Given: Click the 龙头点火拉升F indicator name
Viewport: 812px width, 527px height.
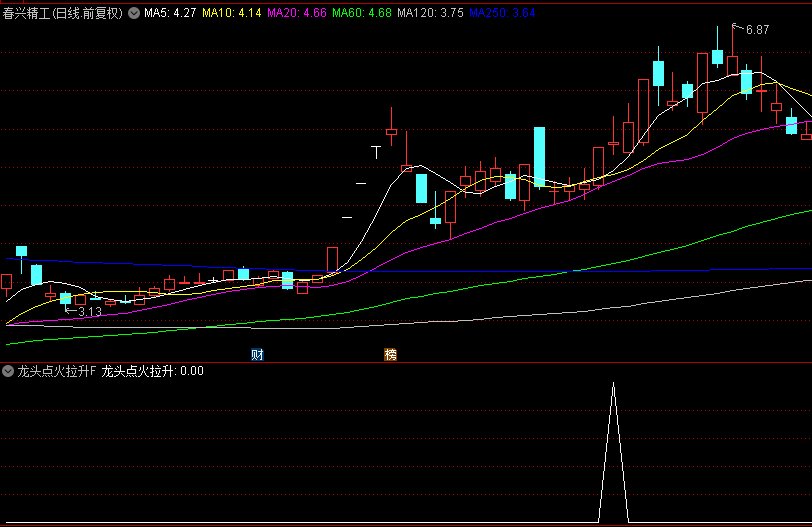Looking at the screenshot, I should (x=57, y=371).
